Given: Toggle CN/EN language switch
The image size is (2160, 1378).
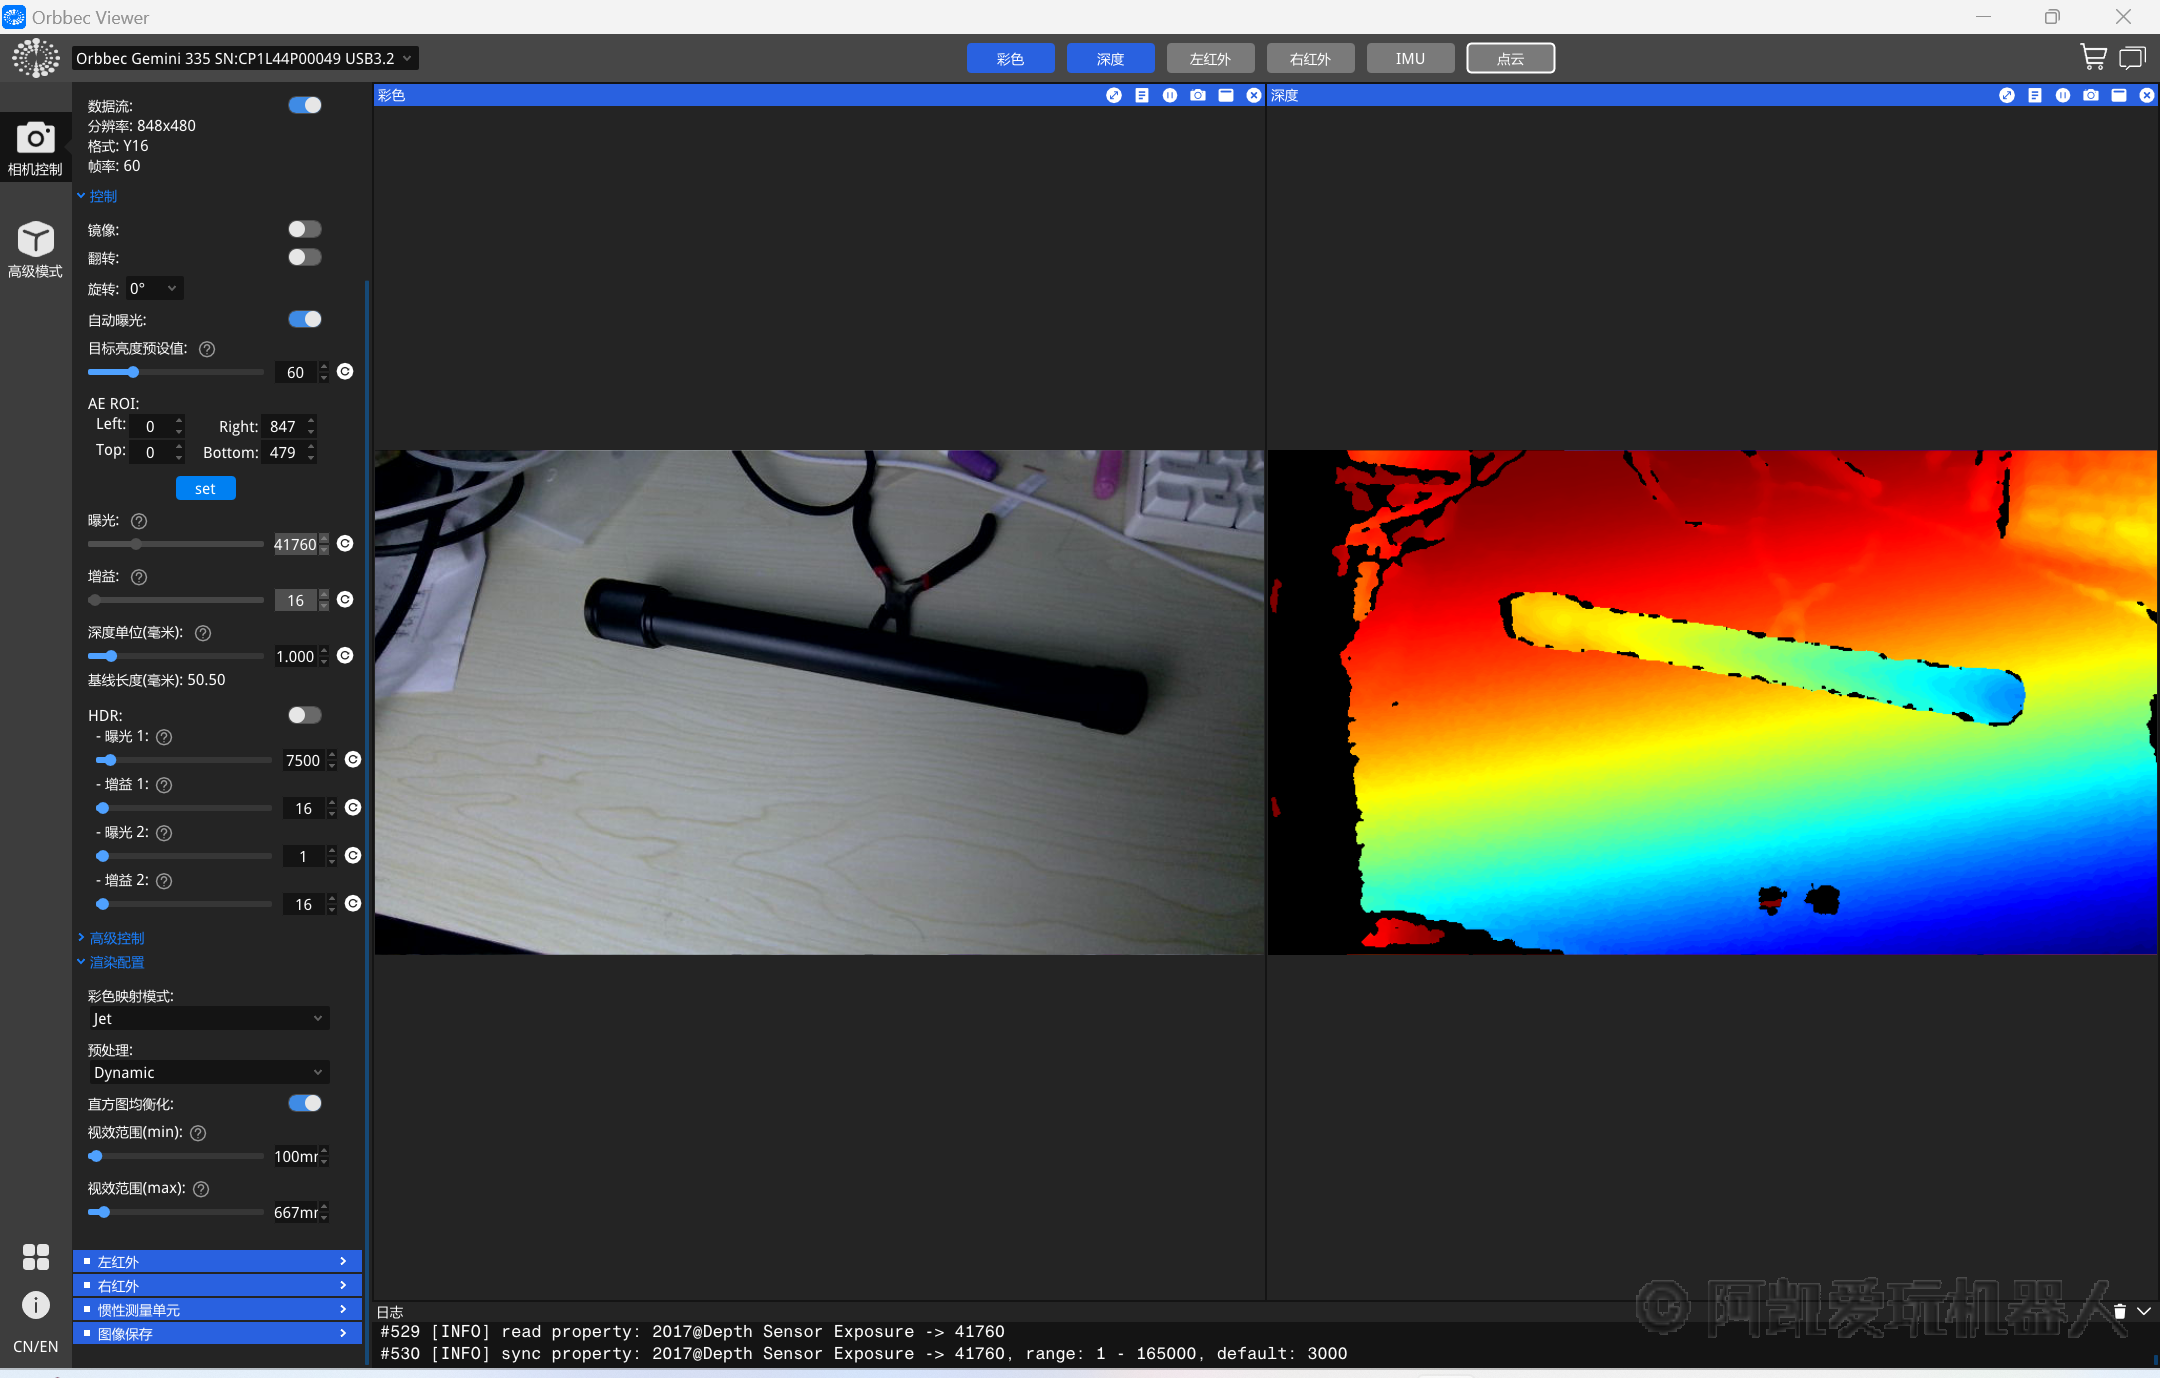Looking at the screenshot, I should [35, 1346].
